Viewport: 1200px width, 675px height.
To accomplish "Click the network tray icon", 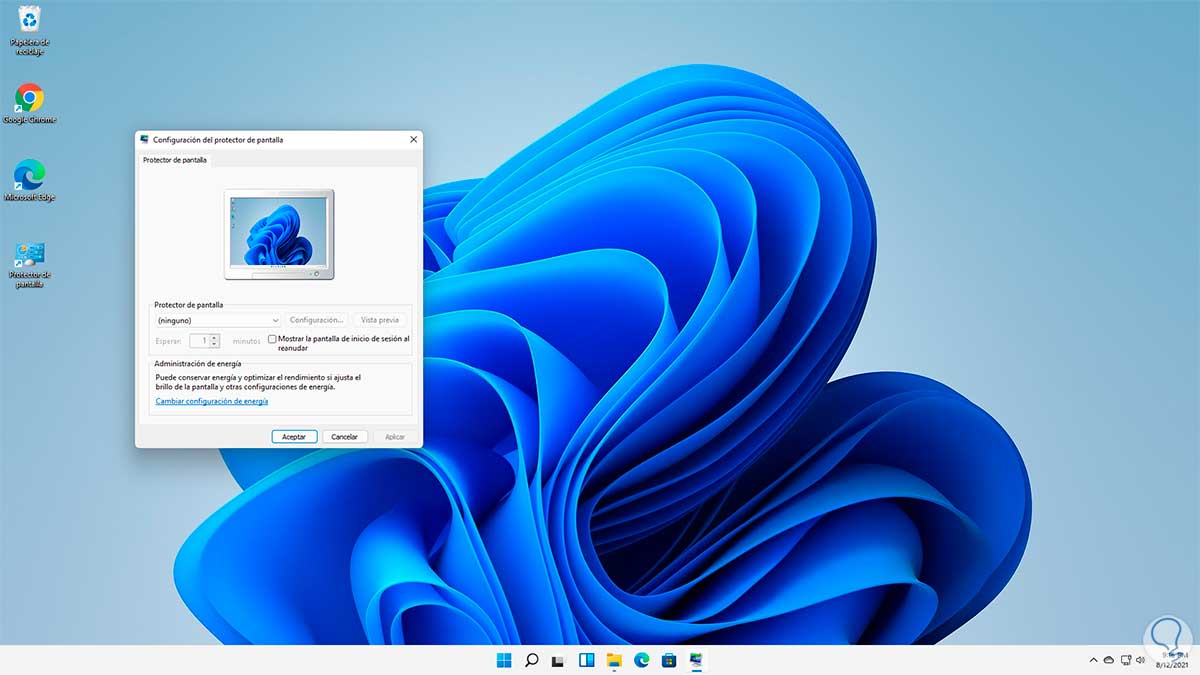I will pyautogui.click(x=1126, y=660).
